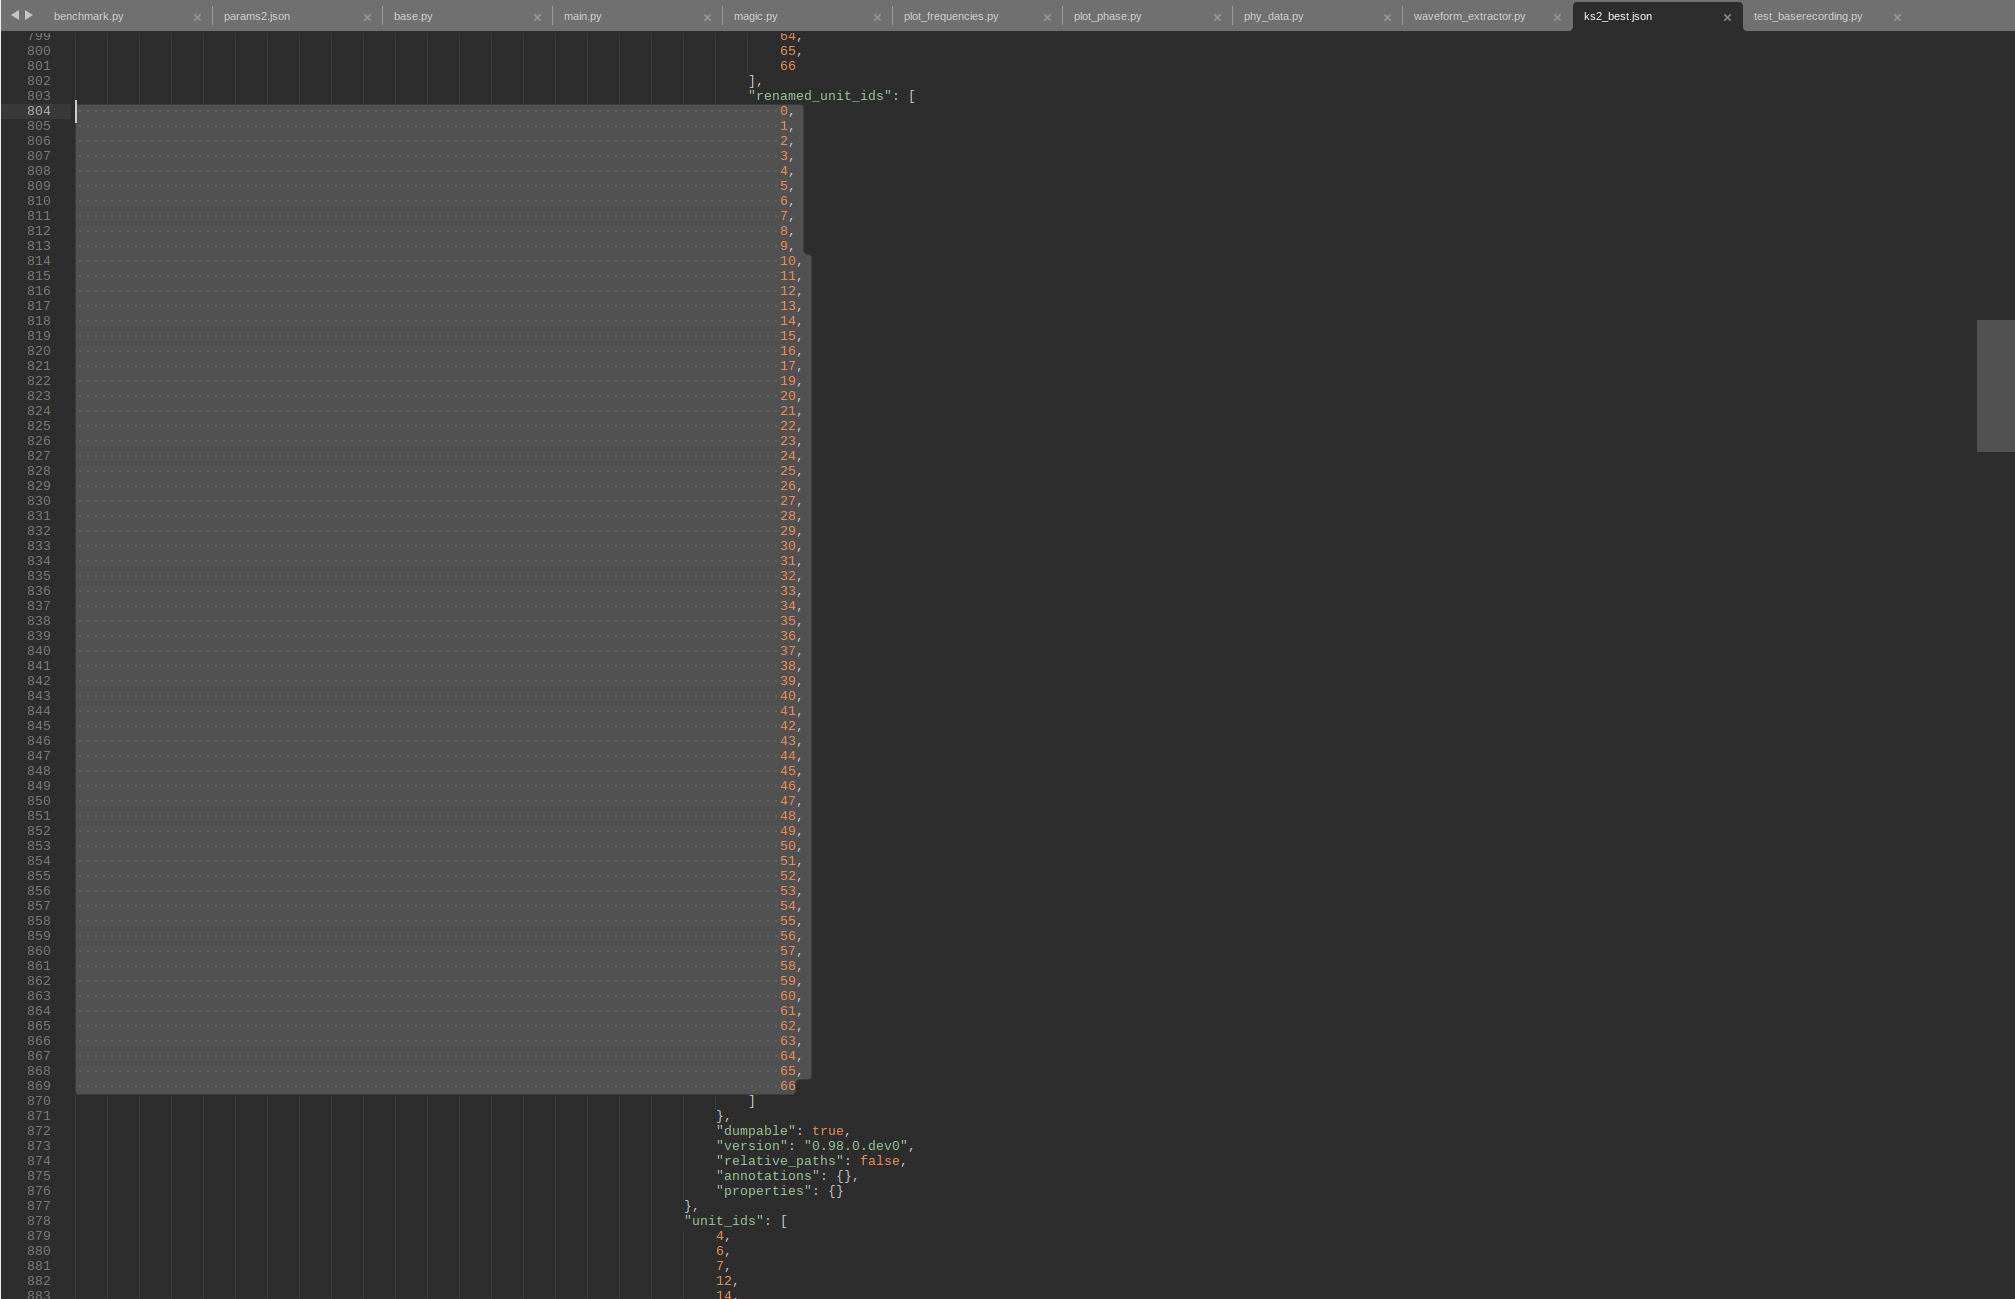Select the base.py tab
2015x1299 pixels.
pyautogui.click(x=412, y=16)
